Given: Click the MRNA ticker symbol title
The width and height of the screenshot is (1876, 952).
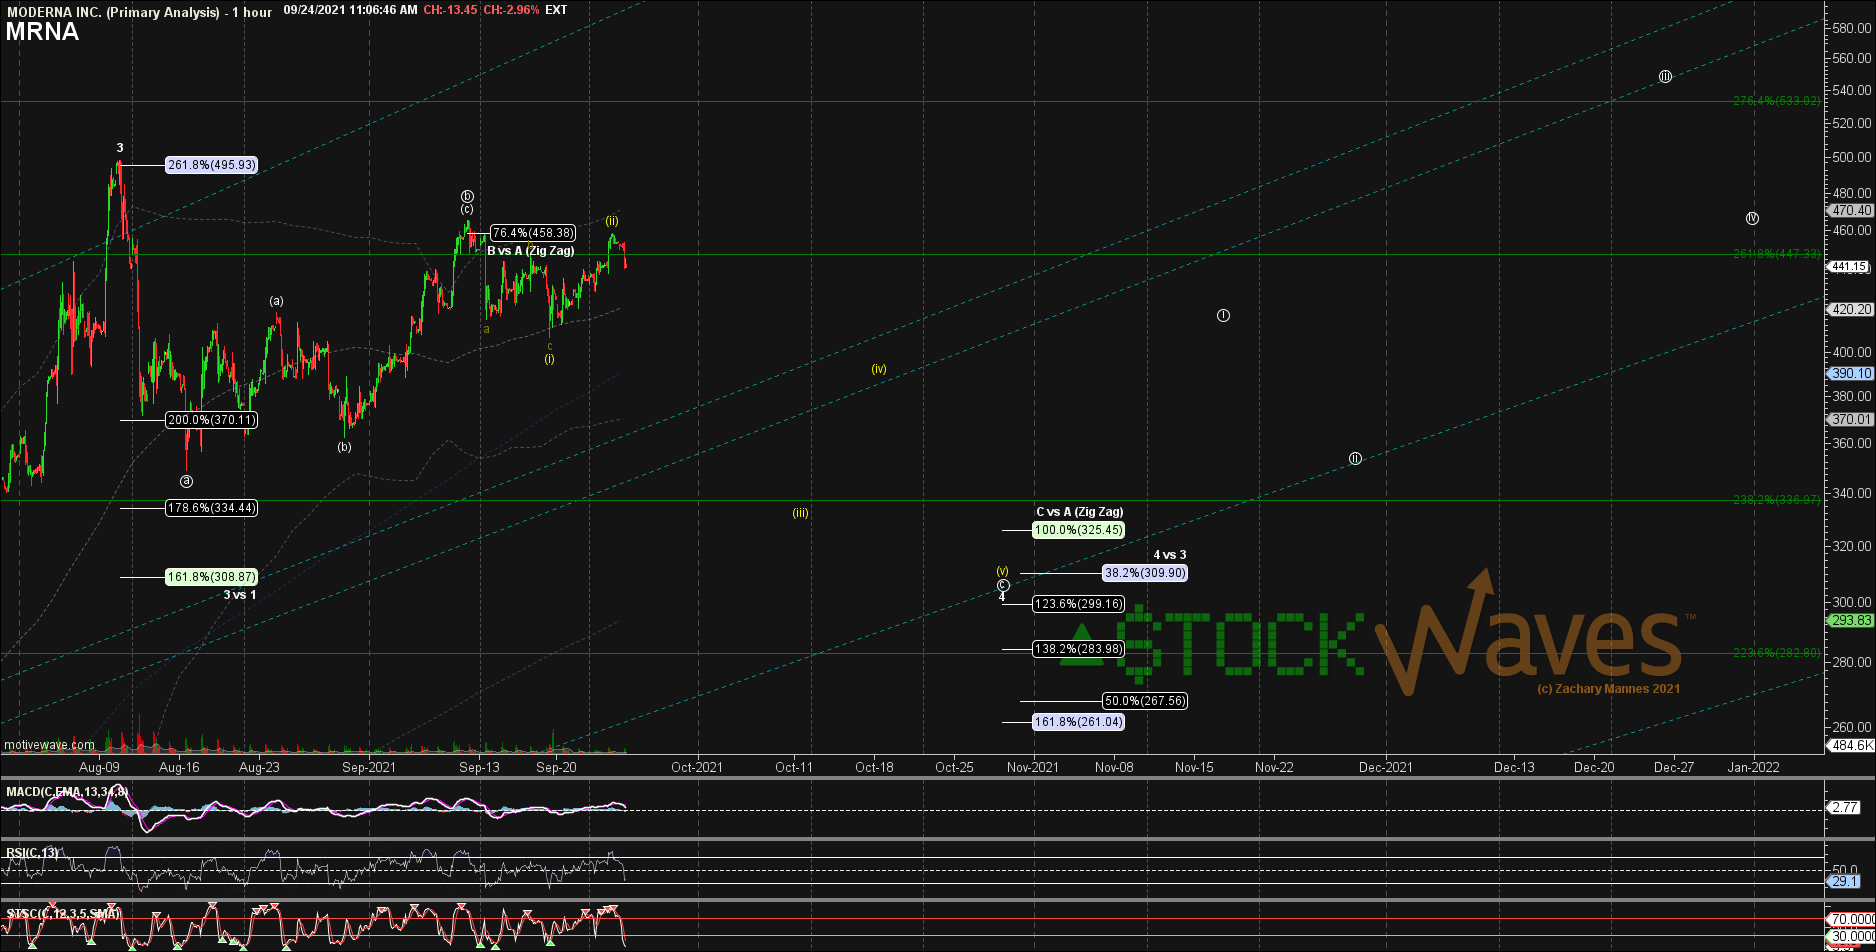Looking at the screenshot, I should [x=42, y=32].
